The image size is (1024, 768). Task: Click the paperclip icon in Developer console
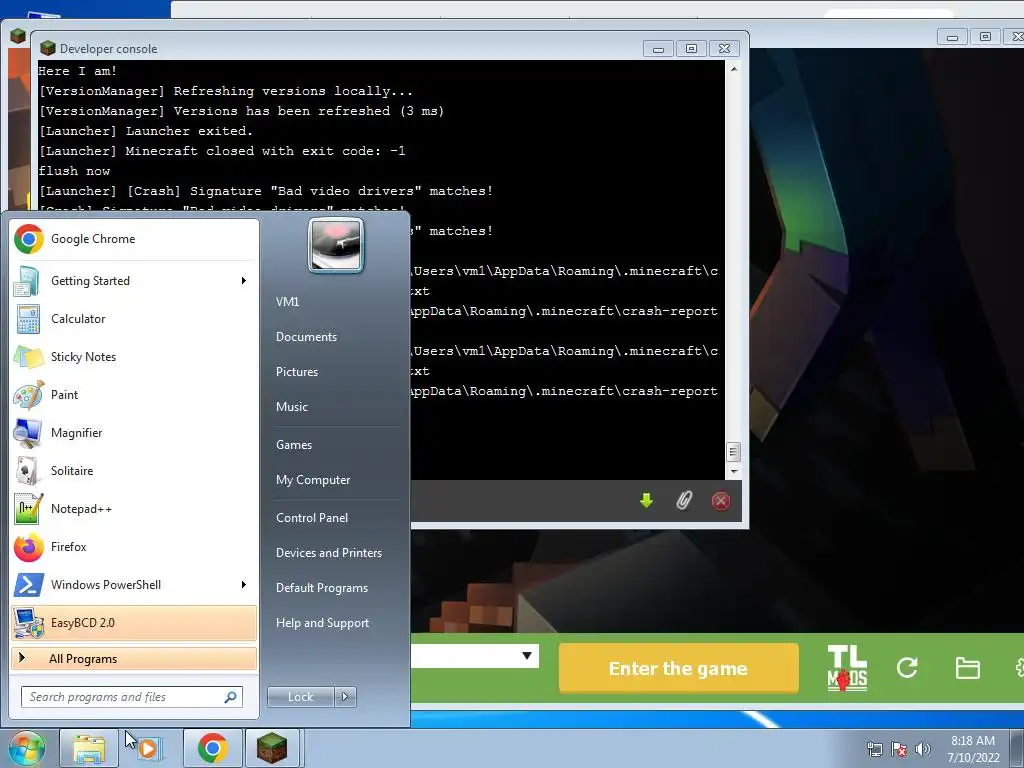[x=684, y=501]
